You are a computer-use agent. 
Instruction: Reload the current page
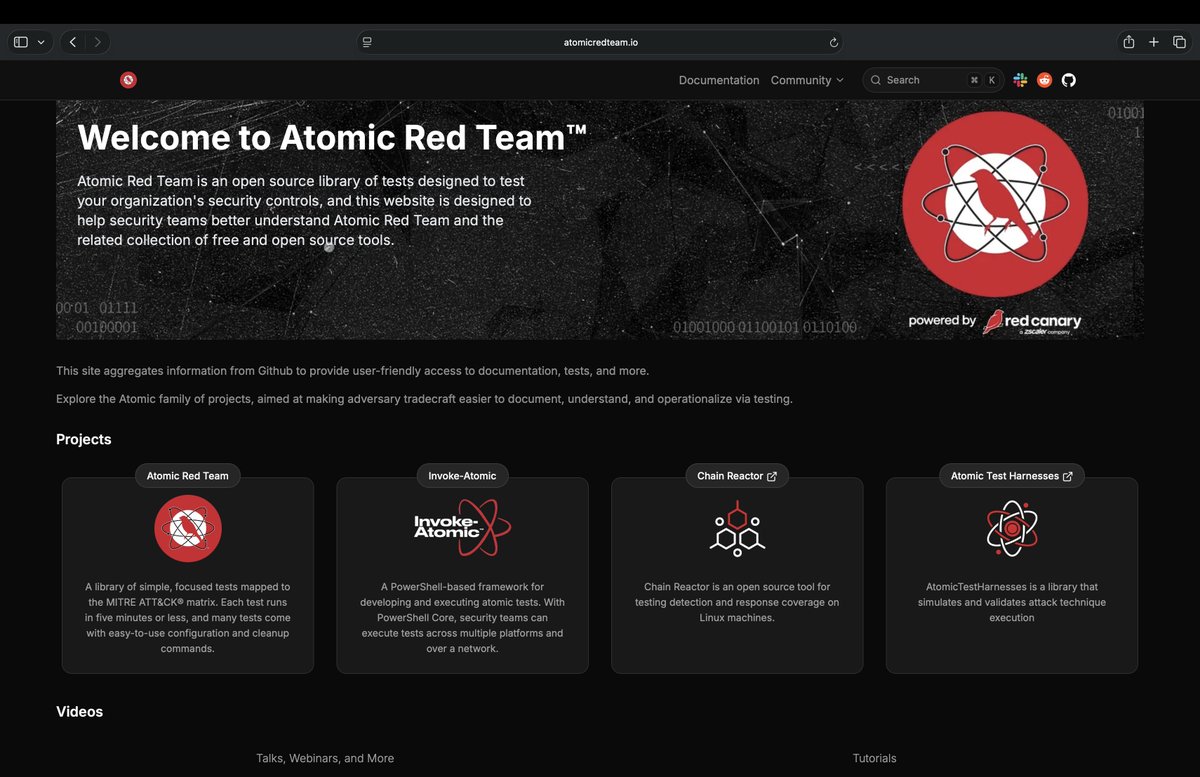click(833, 42)
